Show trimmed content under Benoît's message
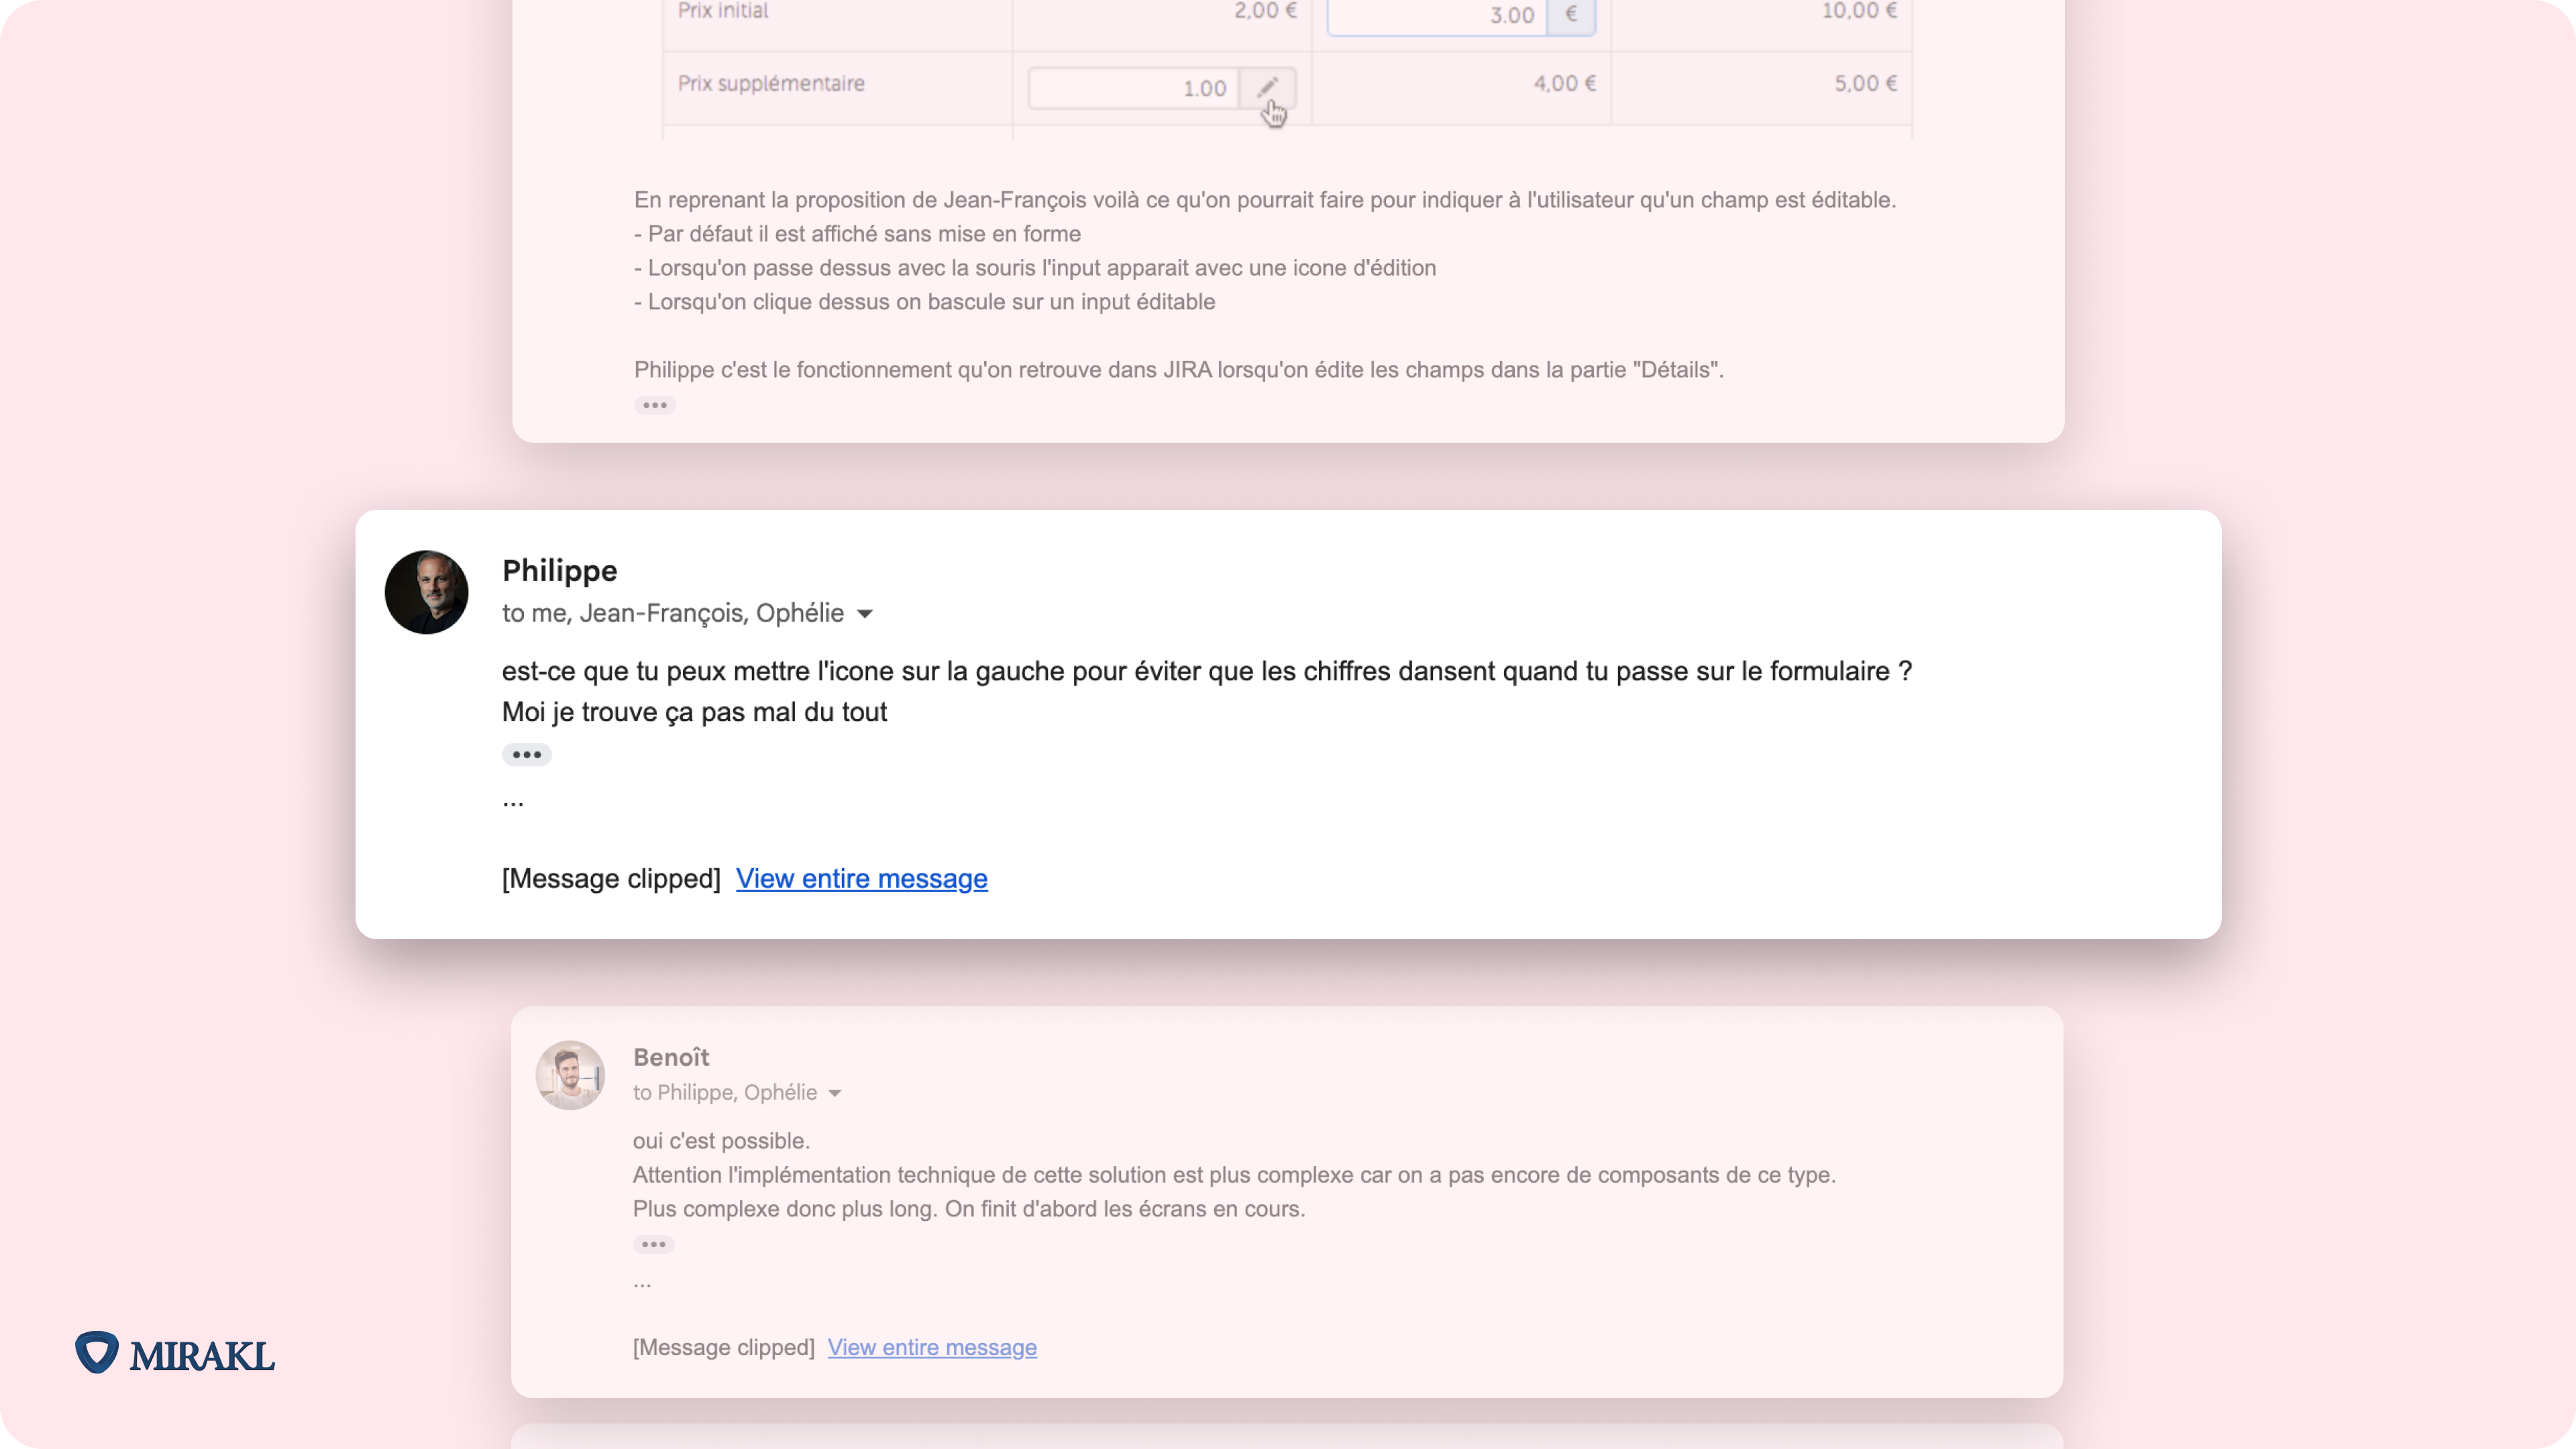The image size is (2576, 1449). pyautogui.click(x=654, y=1244)
